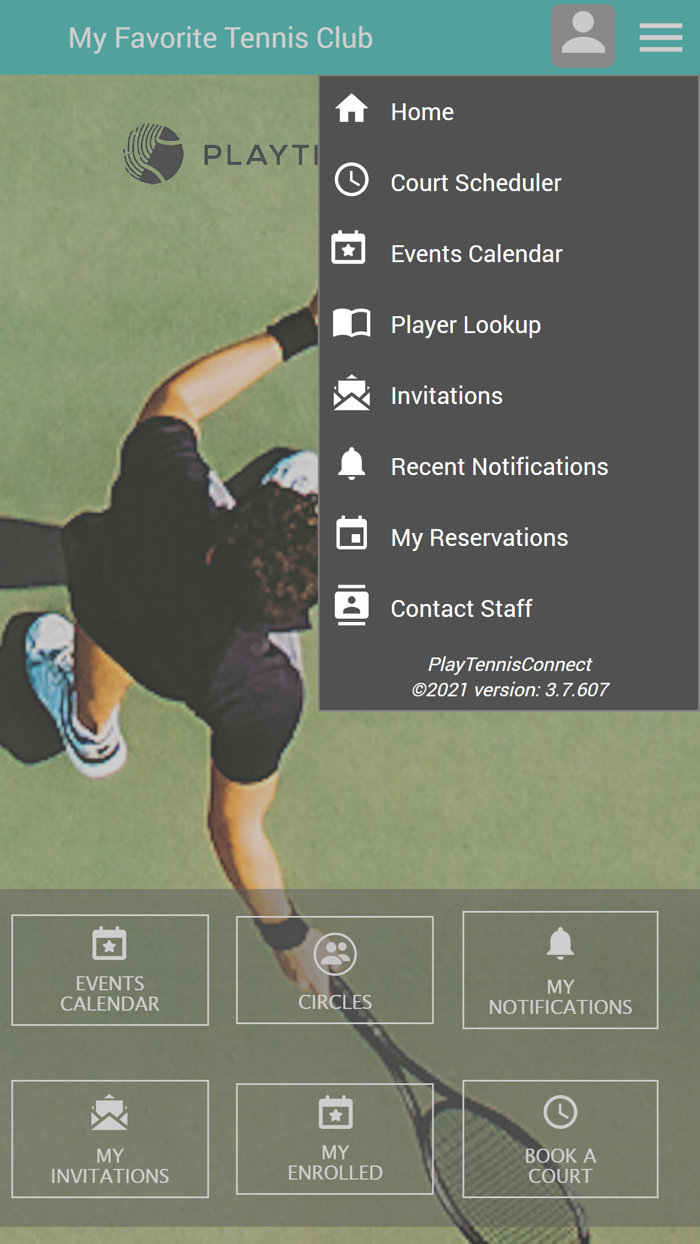
Task: Tap the Events Calendar tile button
Action: pyautogui.click(x=110, y=970)
